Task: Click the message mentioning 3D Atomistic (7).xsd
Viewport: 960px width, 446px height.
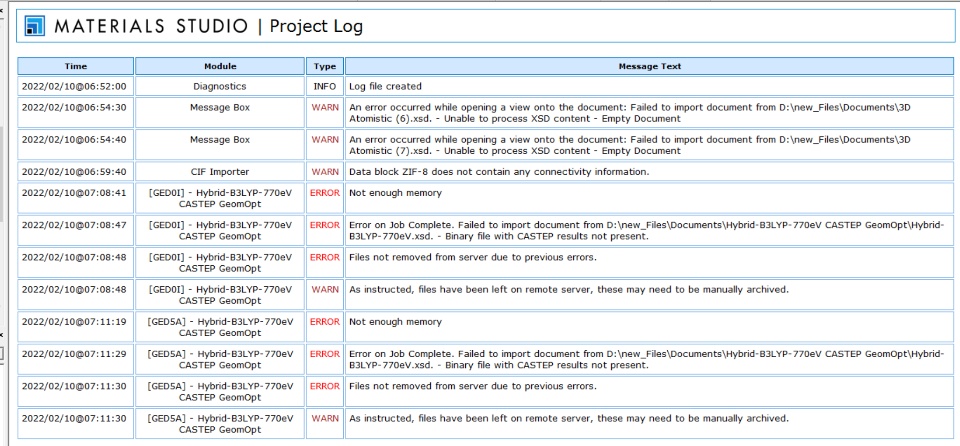Action: [649, 145]
